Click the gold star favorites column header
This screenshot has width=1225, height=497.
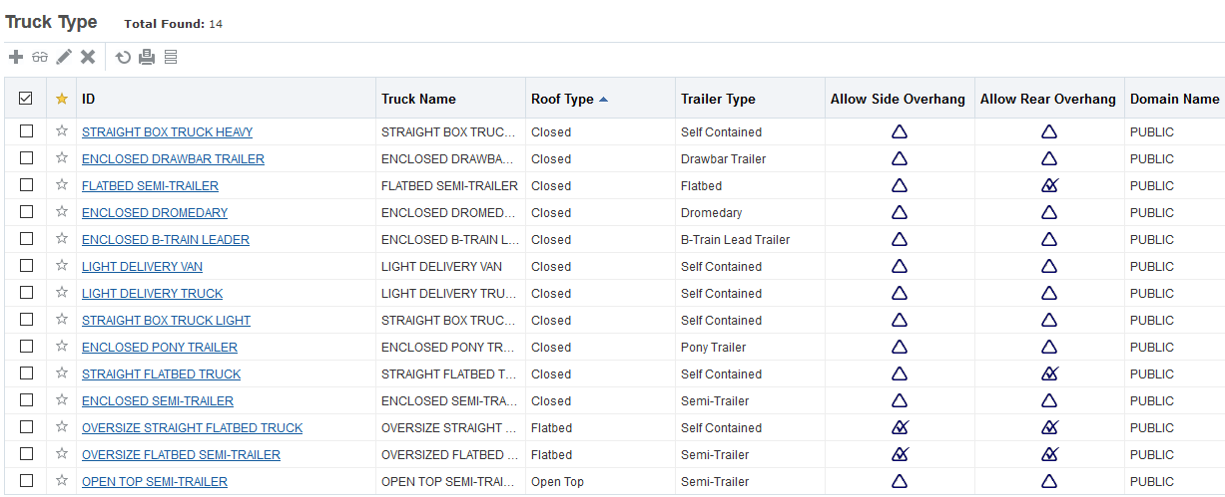tap(62, 99)
